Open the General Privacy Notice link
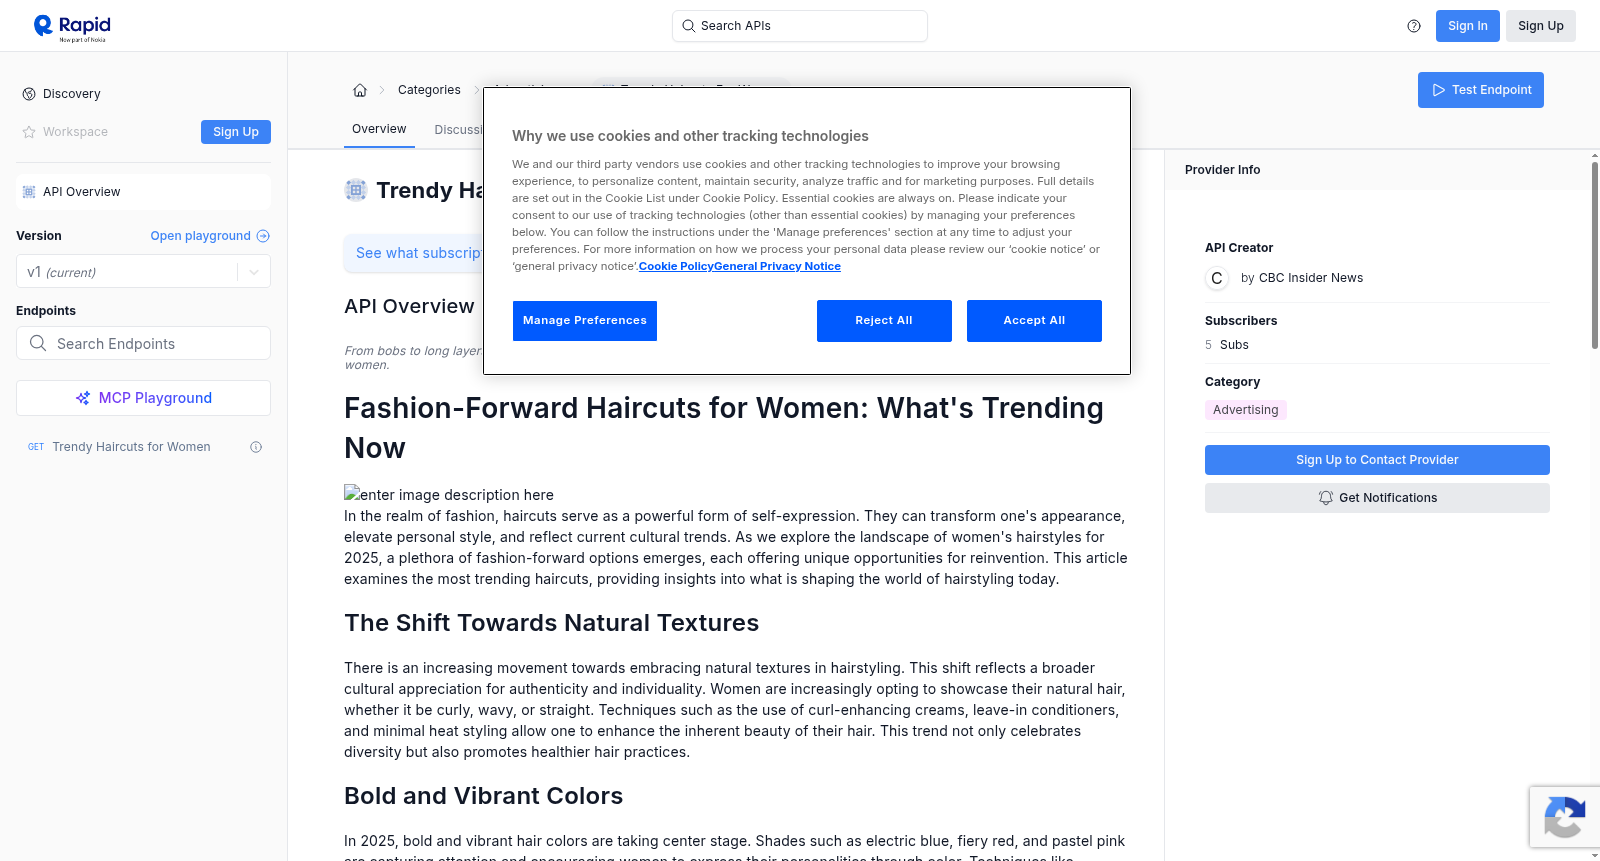The height and width of the screenshot is (861, 1600). click(777, 266)
